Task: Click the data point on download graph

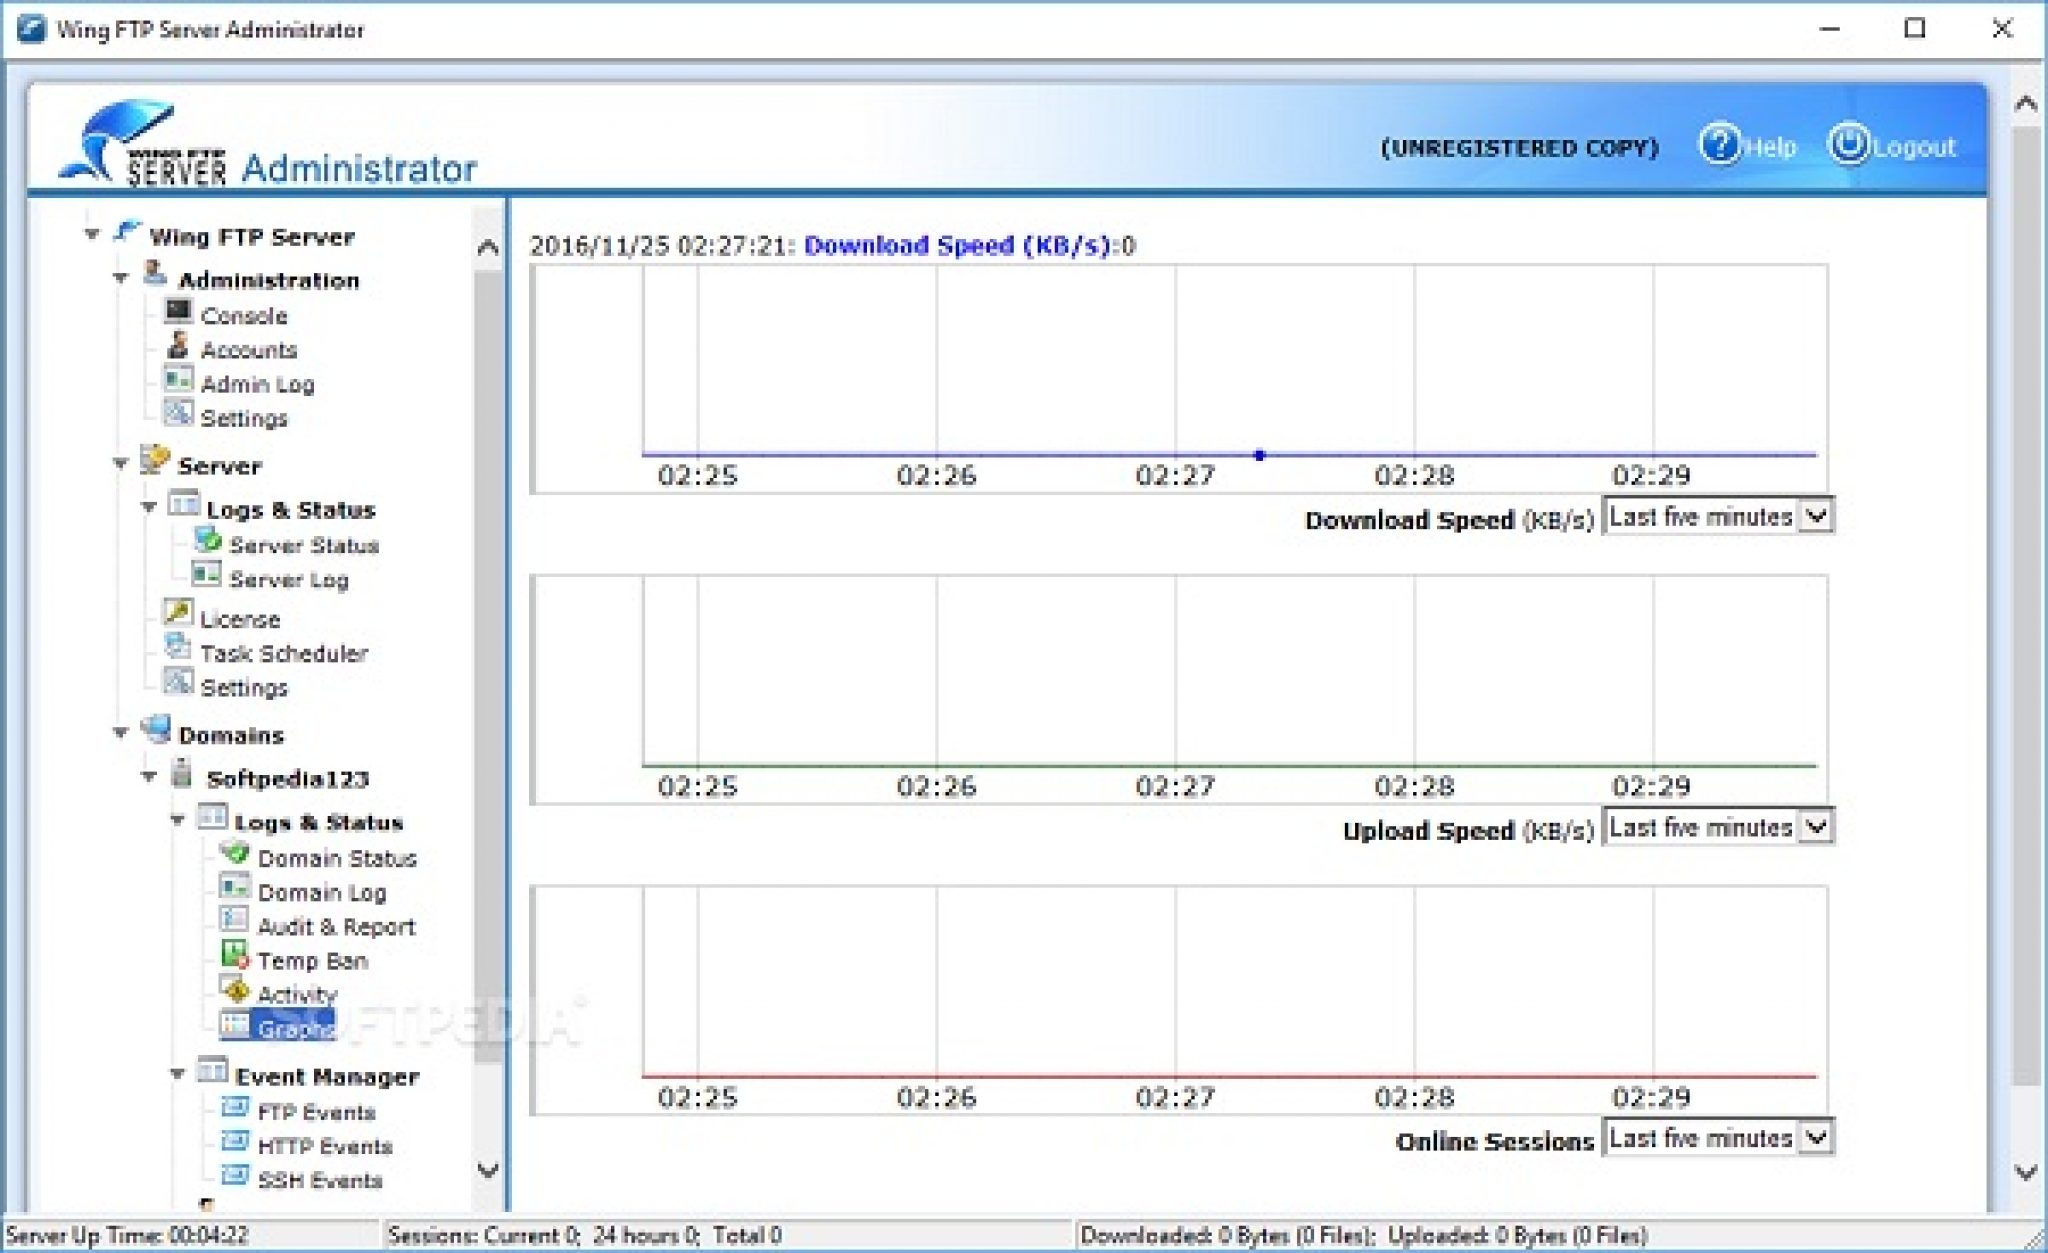Action: pyautogui.click(x=1259, y=455)
